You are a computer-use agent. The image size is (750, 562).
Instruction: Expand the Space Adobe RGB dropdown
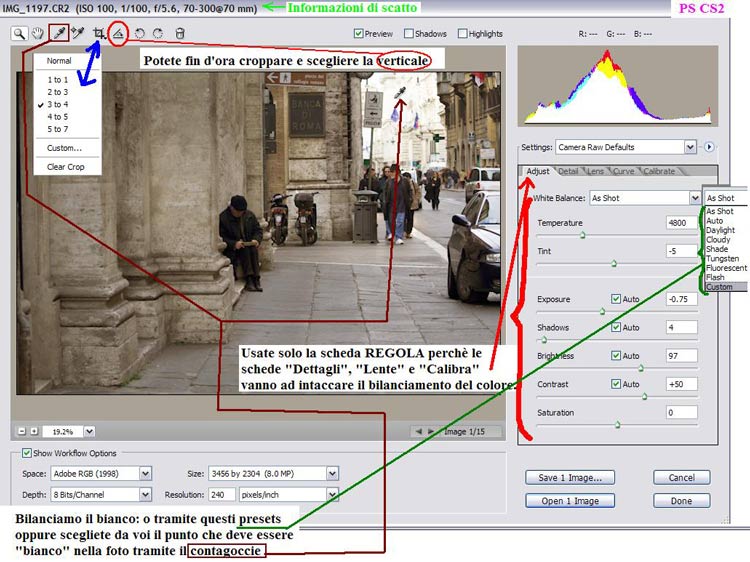pyautogui.click(x=146, y=473)
